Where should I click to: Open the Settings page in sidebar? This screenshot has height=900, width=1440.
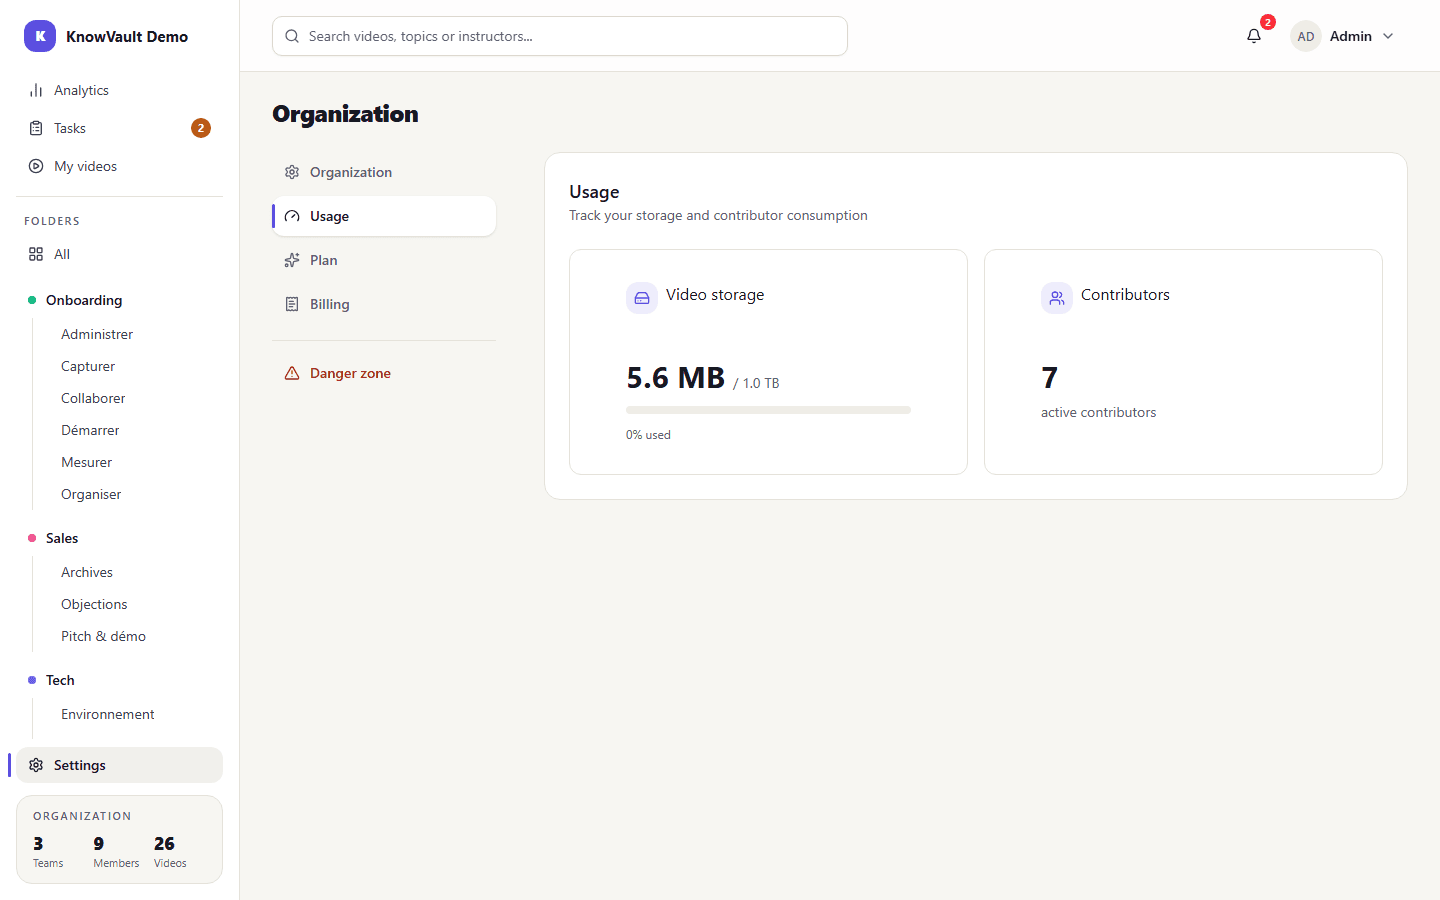coord(119,765)
